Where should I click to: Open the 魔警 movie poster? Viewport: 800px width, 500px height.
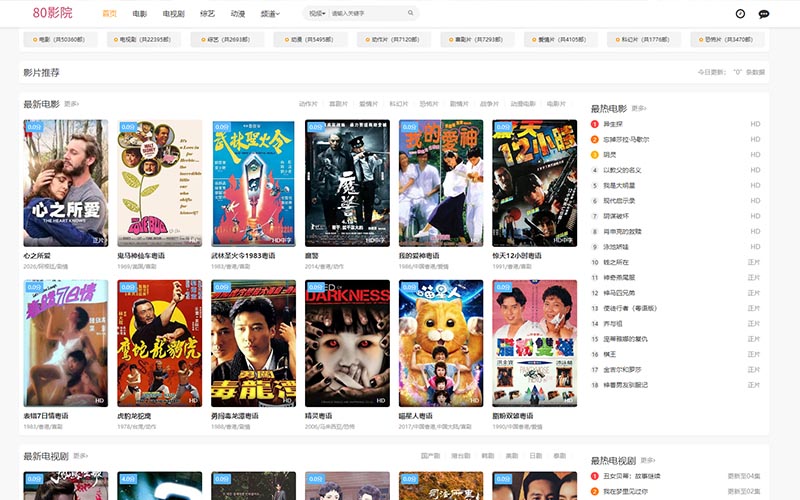(347, 183)
